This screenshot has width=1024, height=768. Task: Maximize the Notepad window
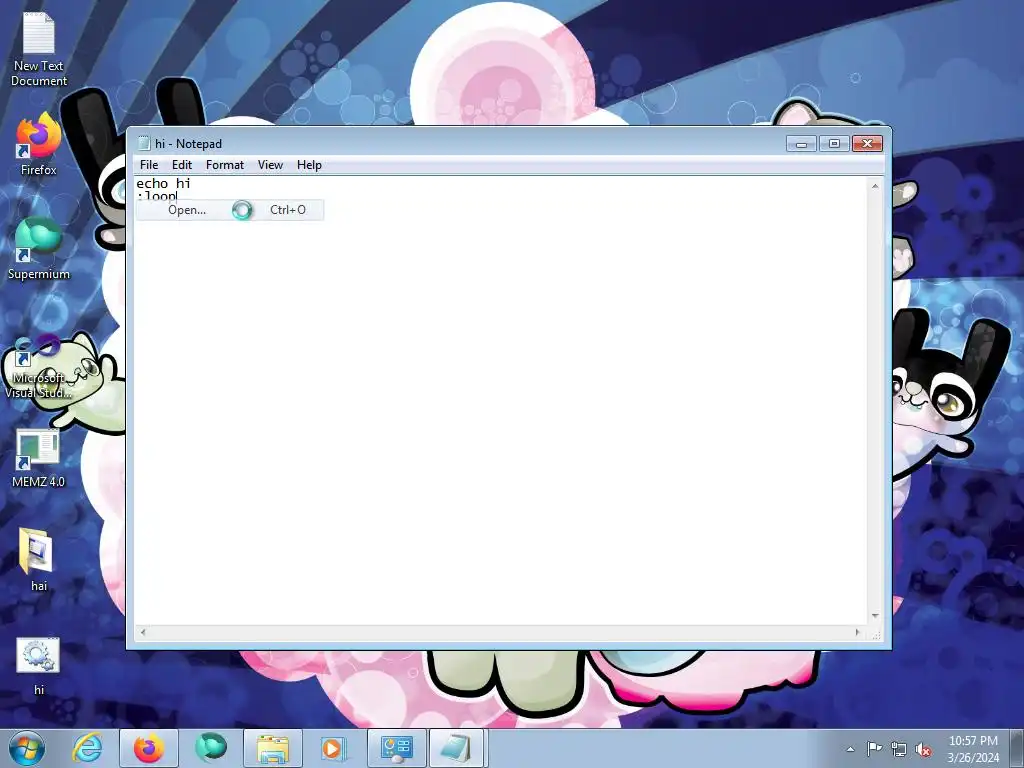point(834,144)
